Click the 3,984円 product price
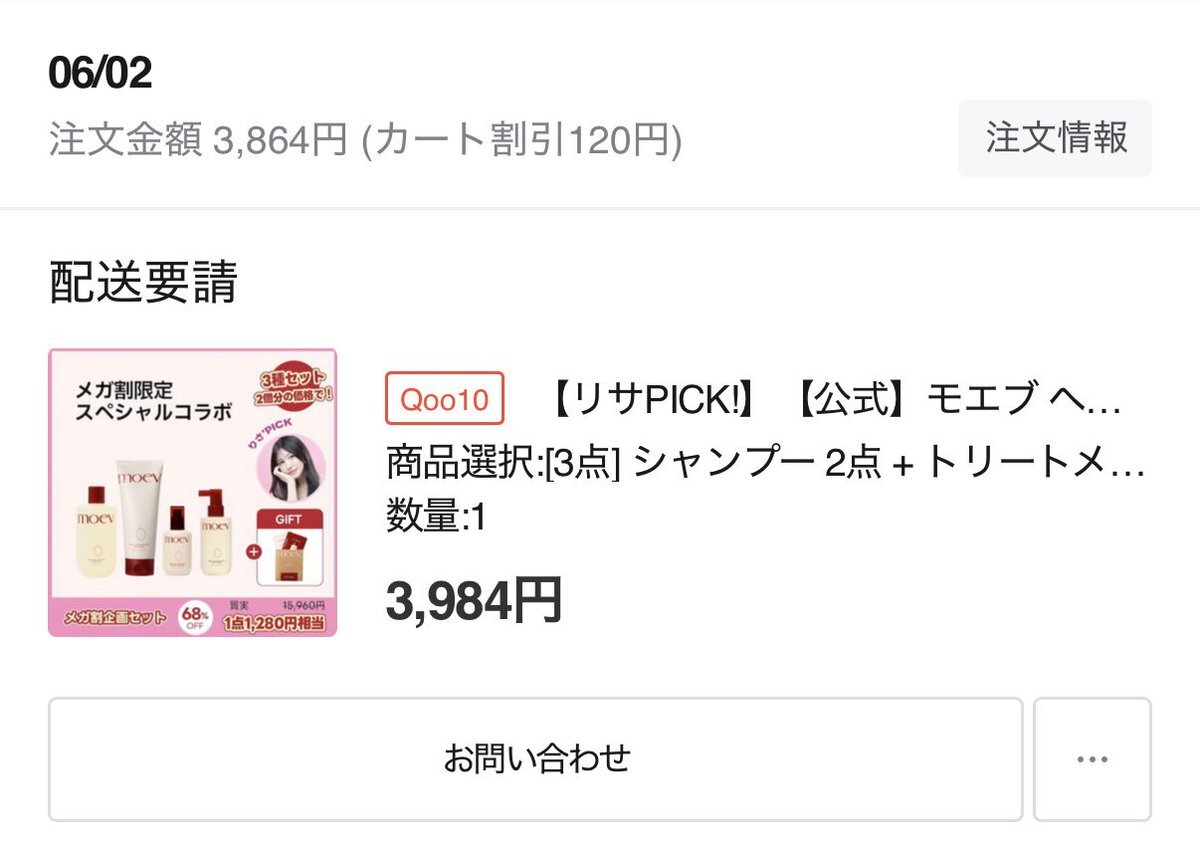Viewport: 1200px width, 849px height. point(474,601)
